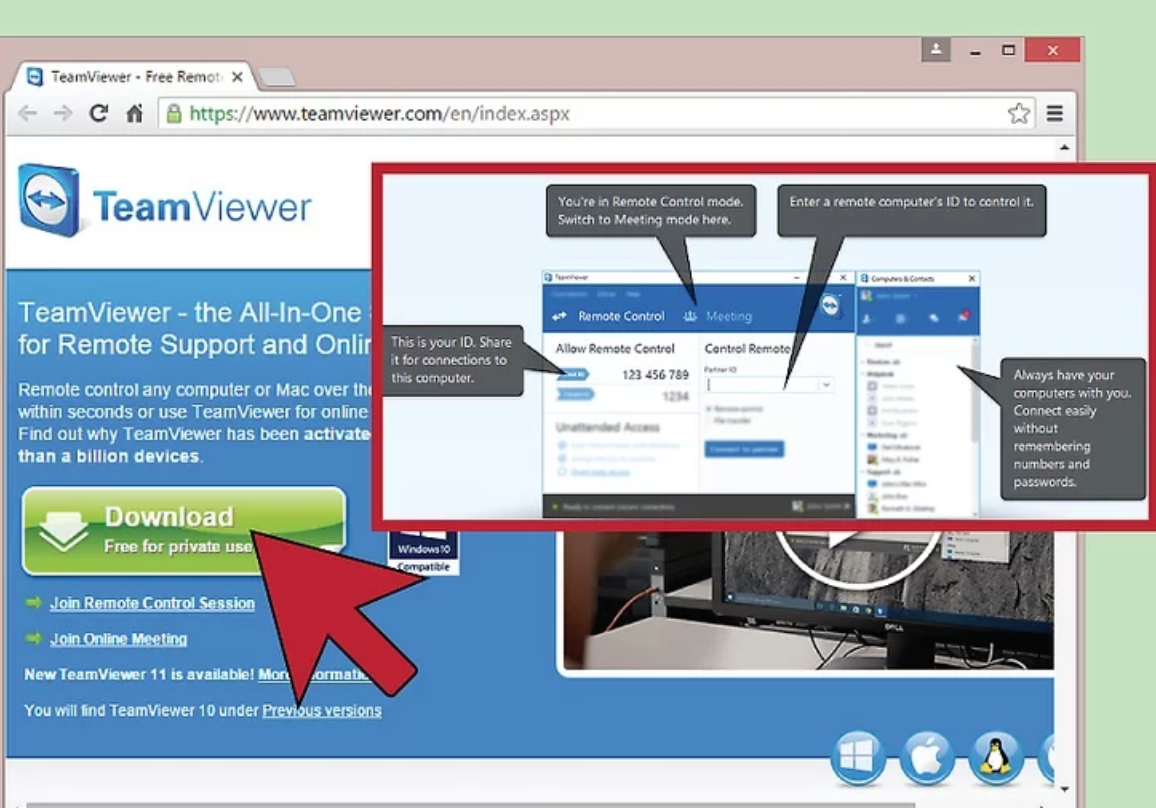Select the Apple Mac download icon
The height and width of the screenshot is (808, 1156).
[x=927, y=757]
